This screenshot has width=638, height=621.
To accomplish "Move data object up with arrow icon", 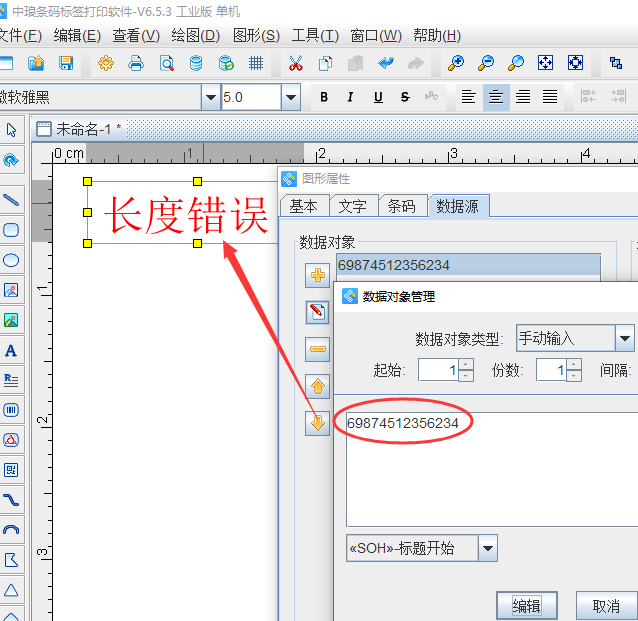I will (x=318, y=386).
